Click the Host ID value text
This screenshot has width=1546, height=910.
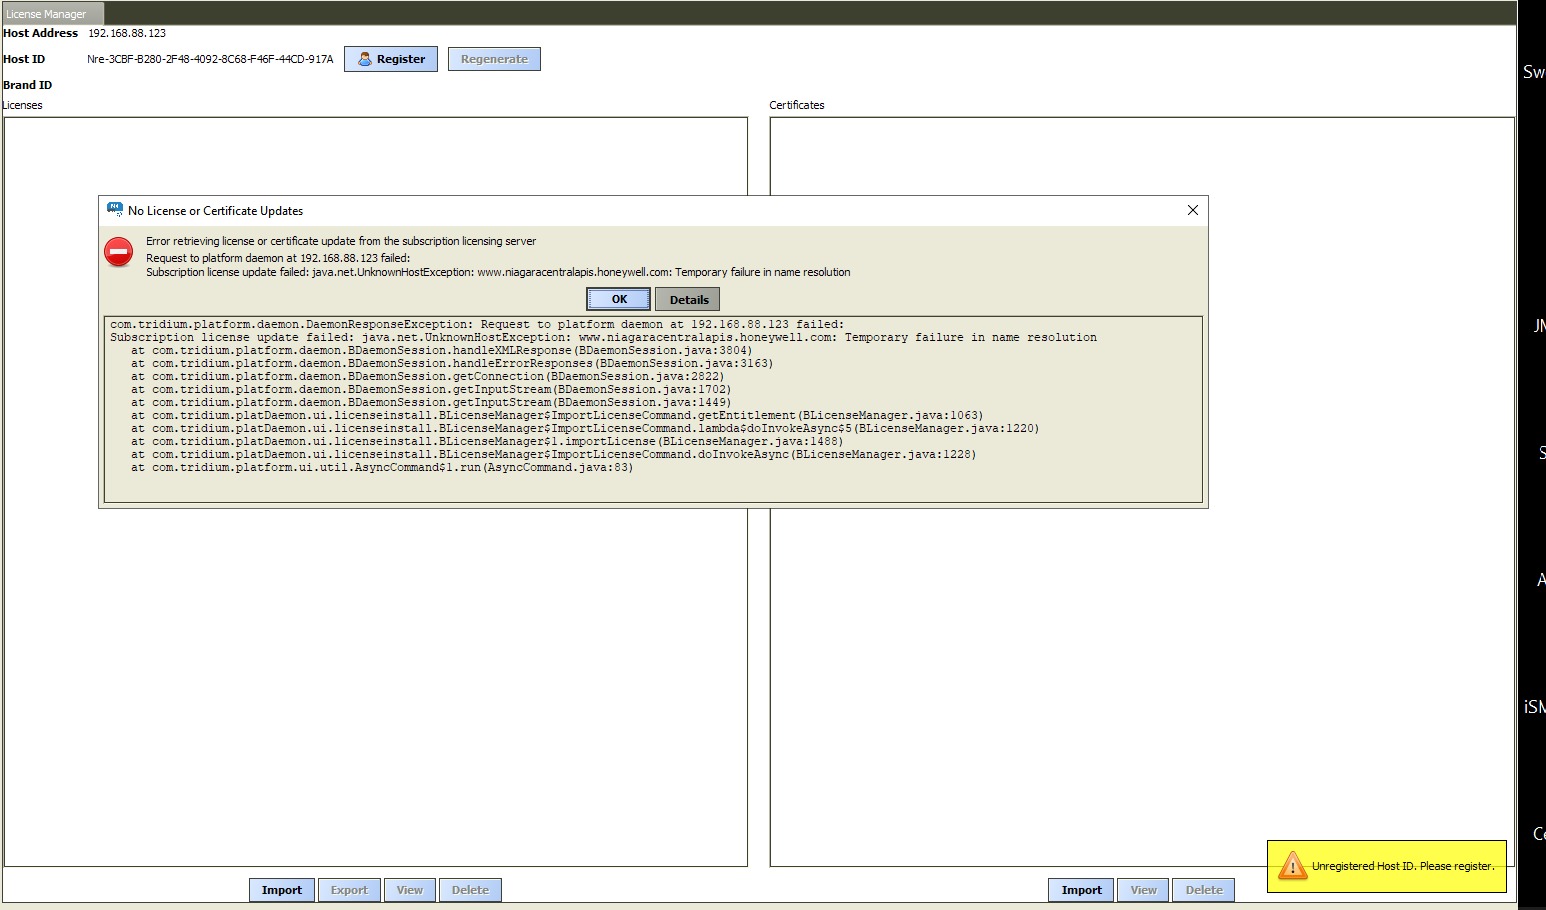pyautogui.click(x=210, y=59)
